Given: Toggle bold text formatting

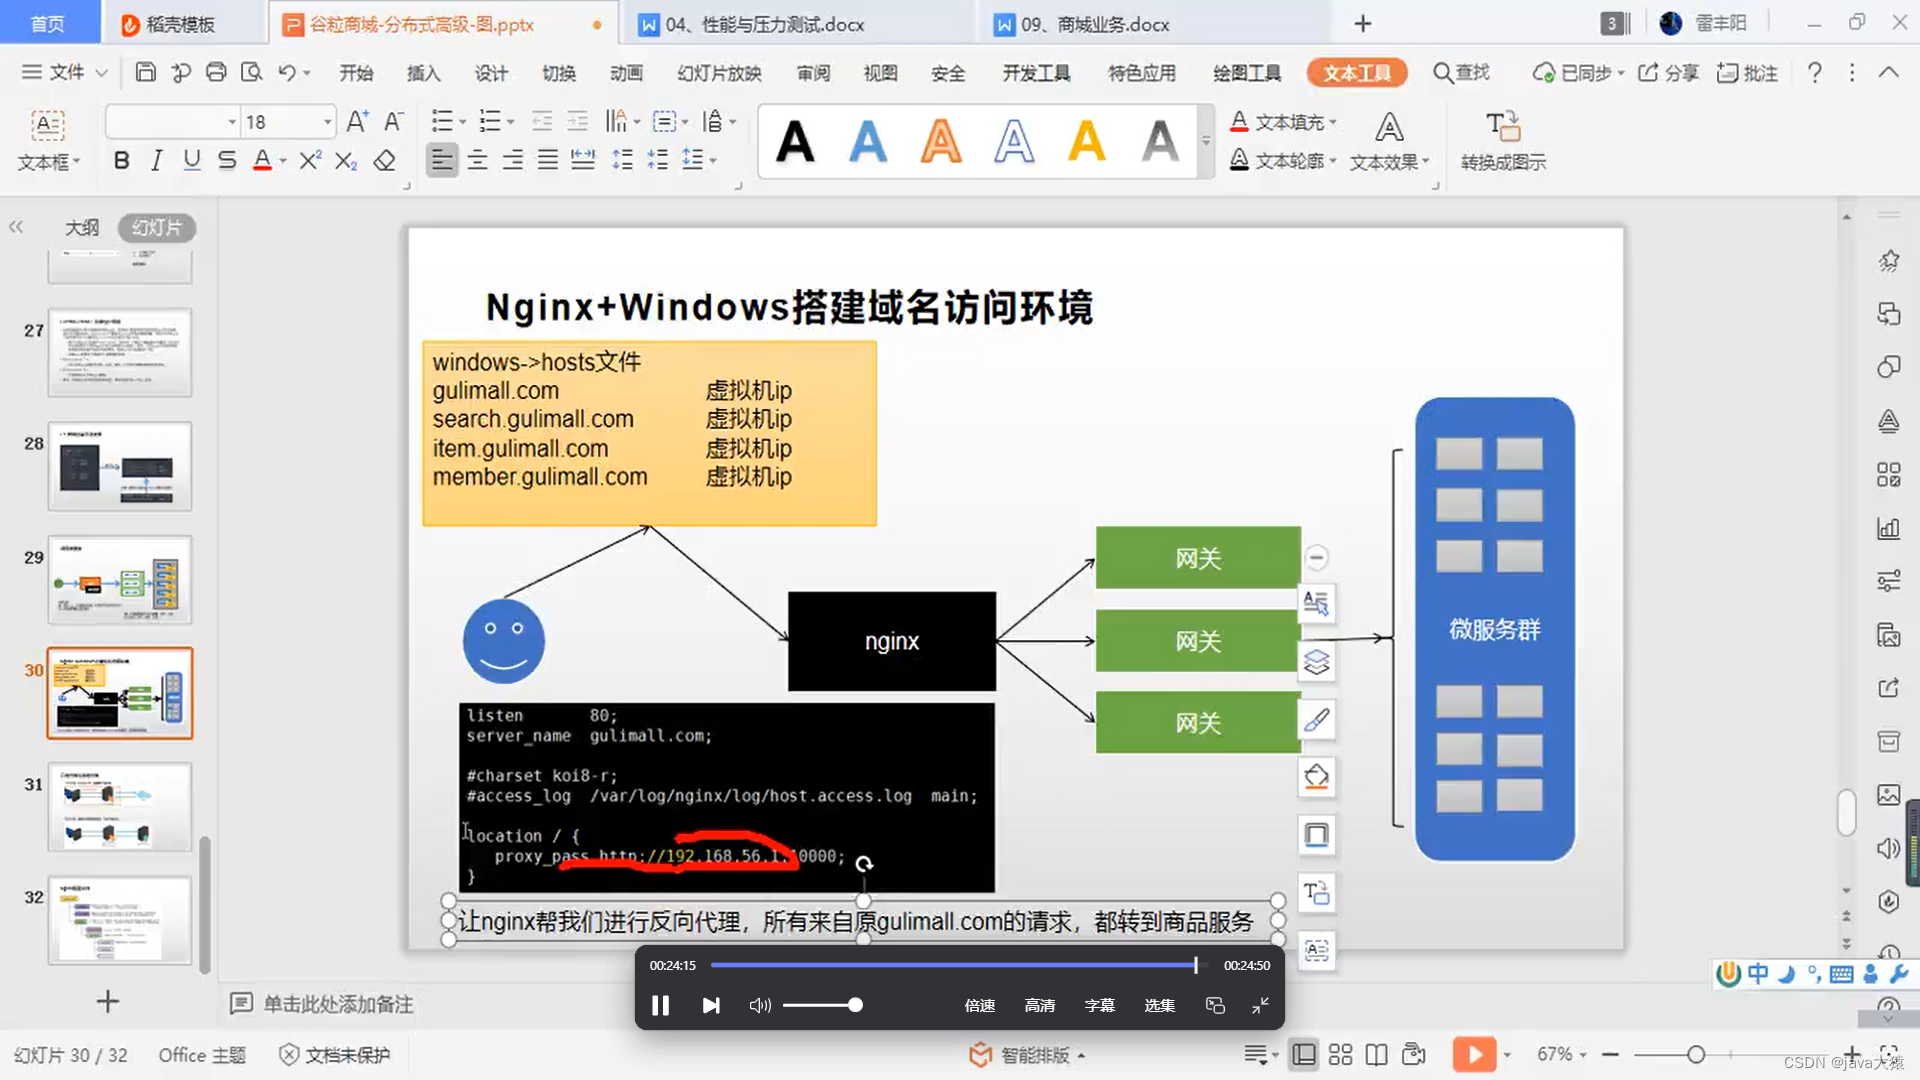Looking at the screenshot, I should pyautogui.click(x=121, y=160).
